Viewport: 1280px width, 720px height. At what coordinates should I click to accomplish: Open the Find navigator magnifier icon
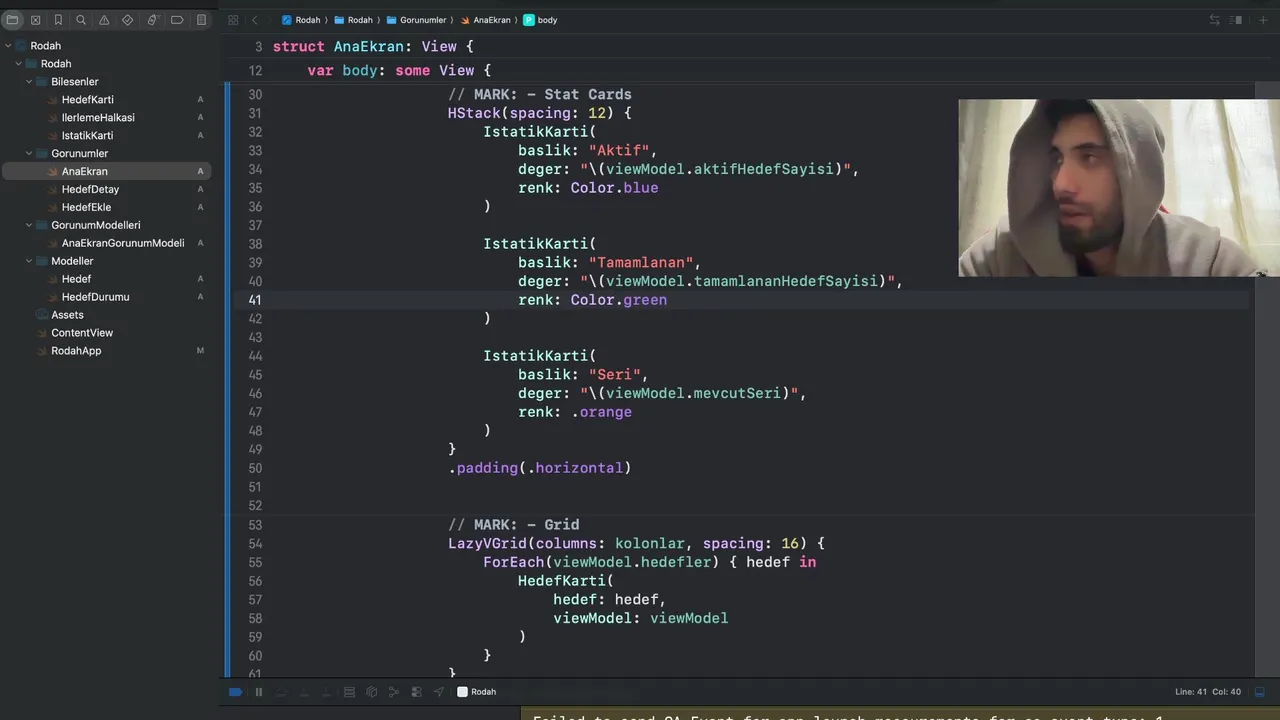[81, 20]
